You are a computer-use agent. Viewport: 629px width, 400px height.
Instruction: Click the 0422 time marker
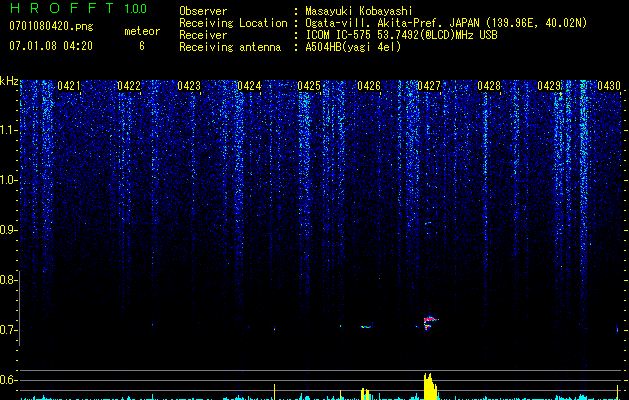(129, 86)
